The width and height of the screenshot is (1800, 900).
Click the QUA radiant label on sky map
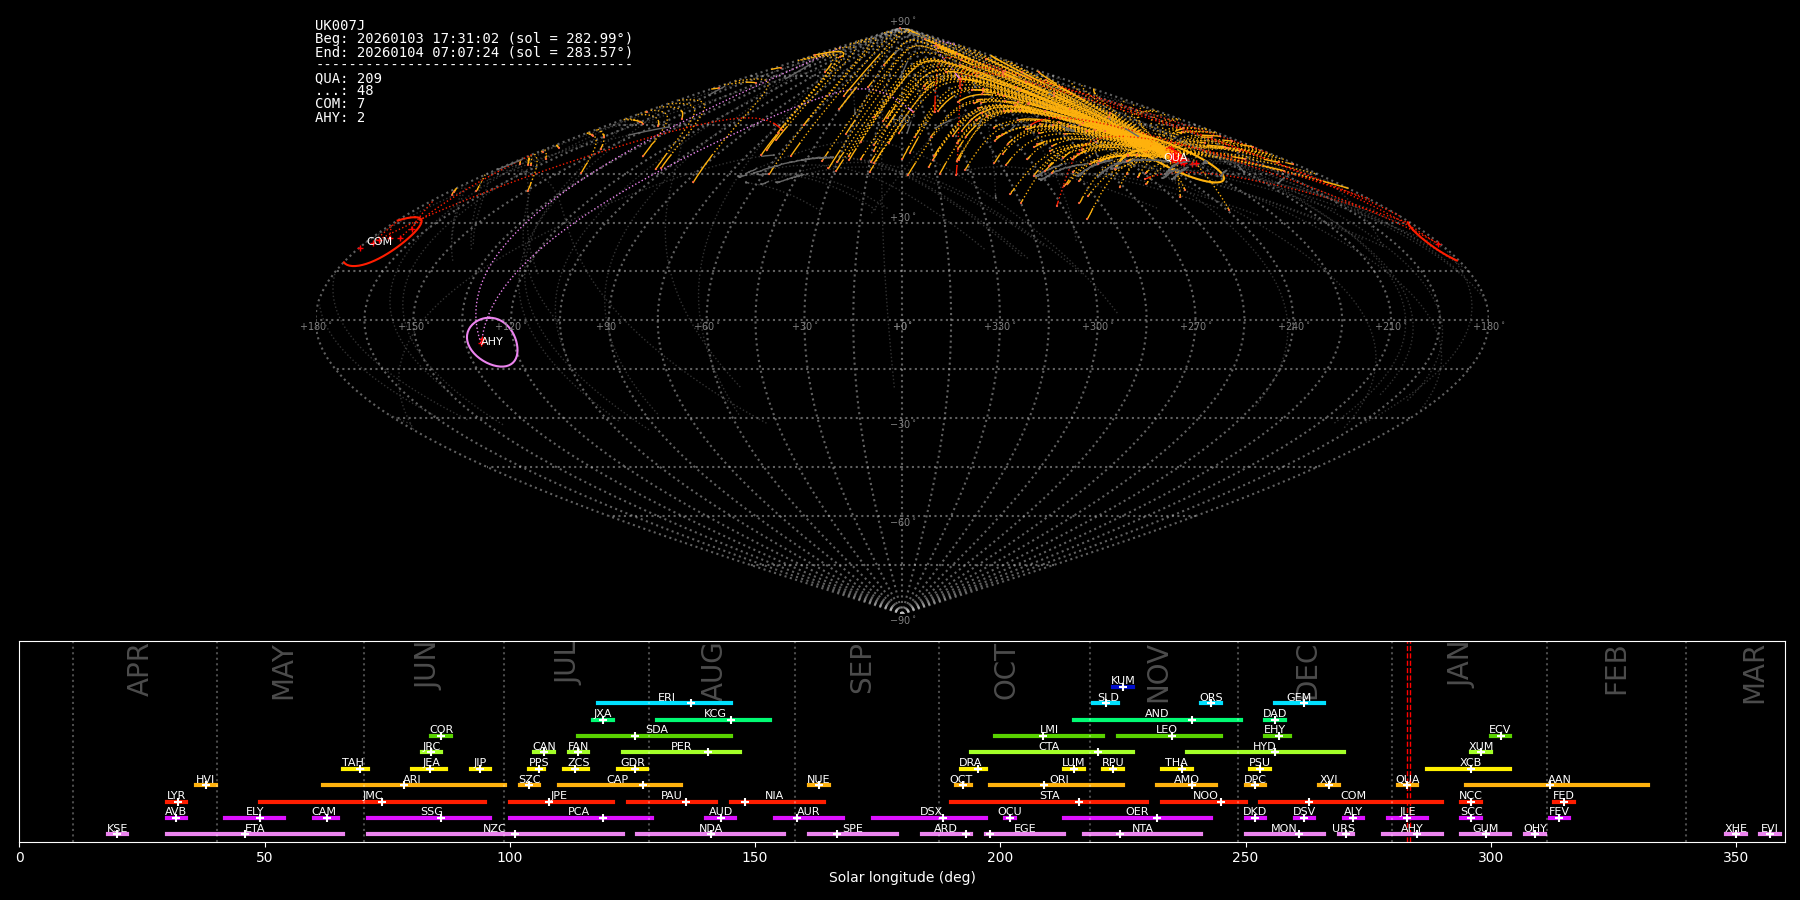pyautogui.click(x=1176, y=158)
